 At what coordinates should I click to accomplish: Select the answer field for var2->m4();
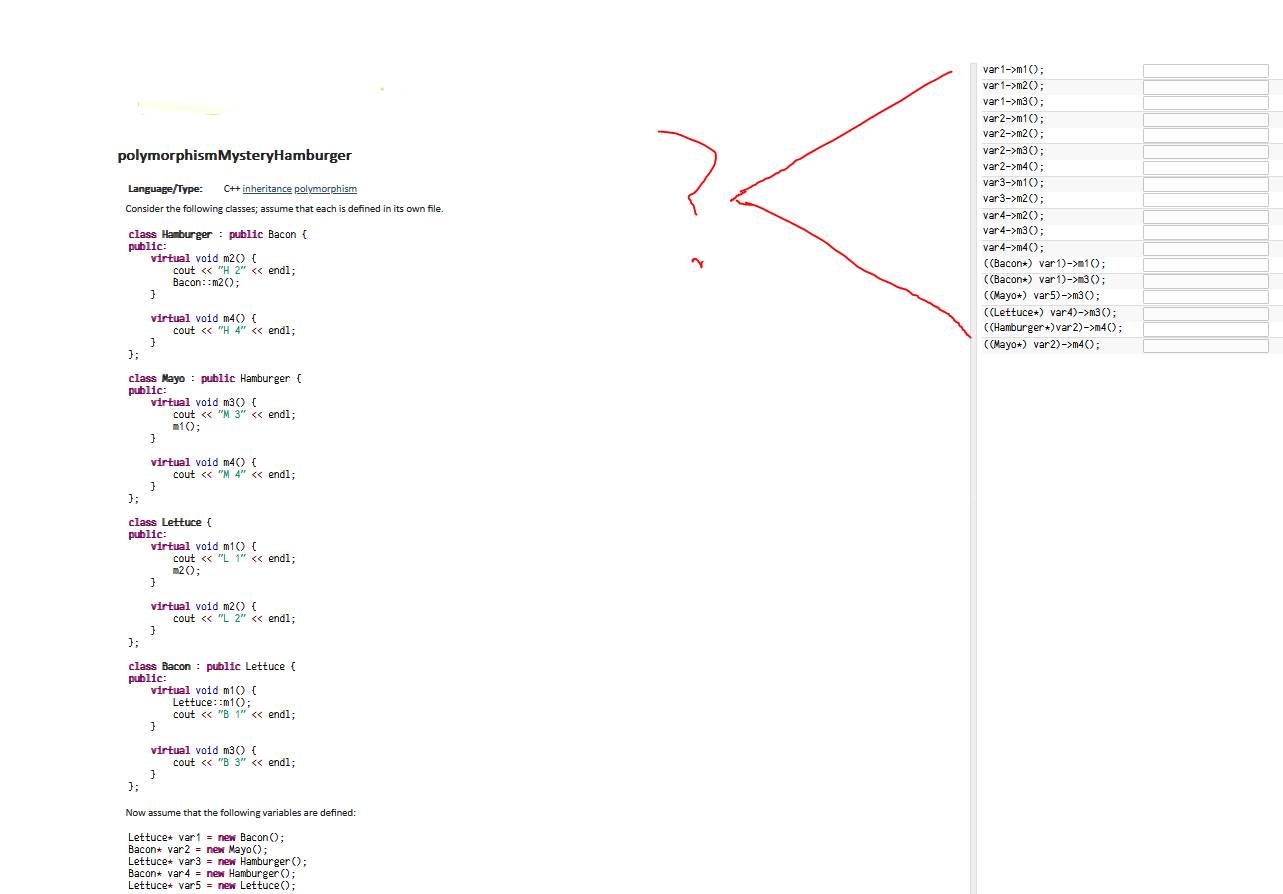tap(1205, 166)
